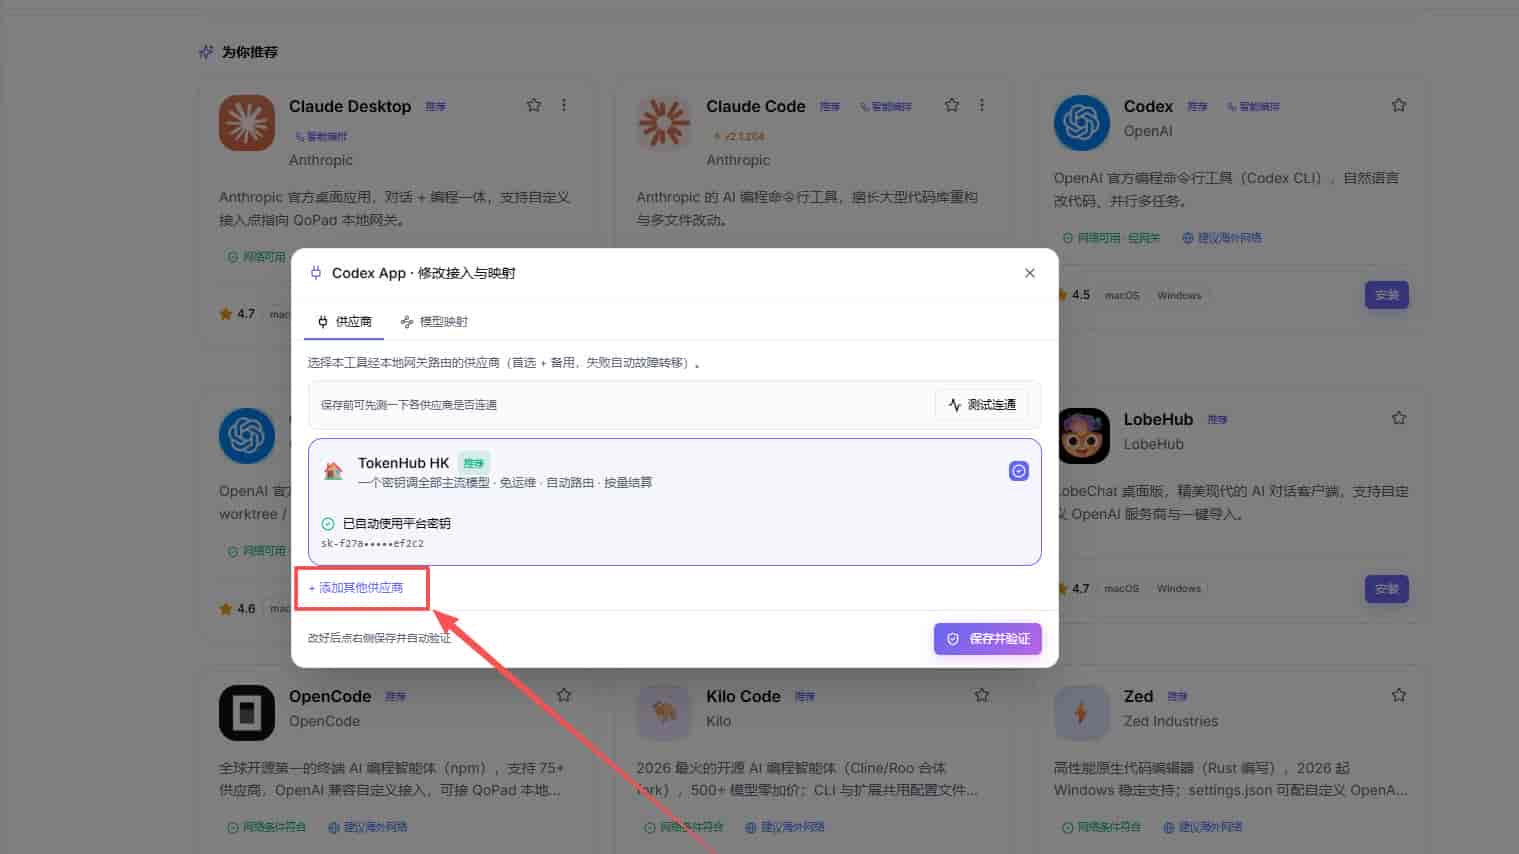Click the 测试连通 button
This screenshot has width=1519, height=854.
point(982,405)
